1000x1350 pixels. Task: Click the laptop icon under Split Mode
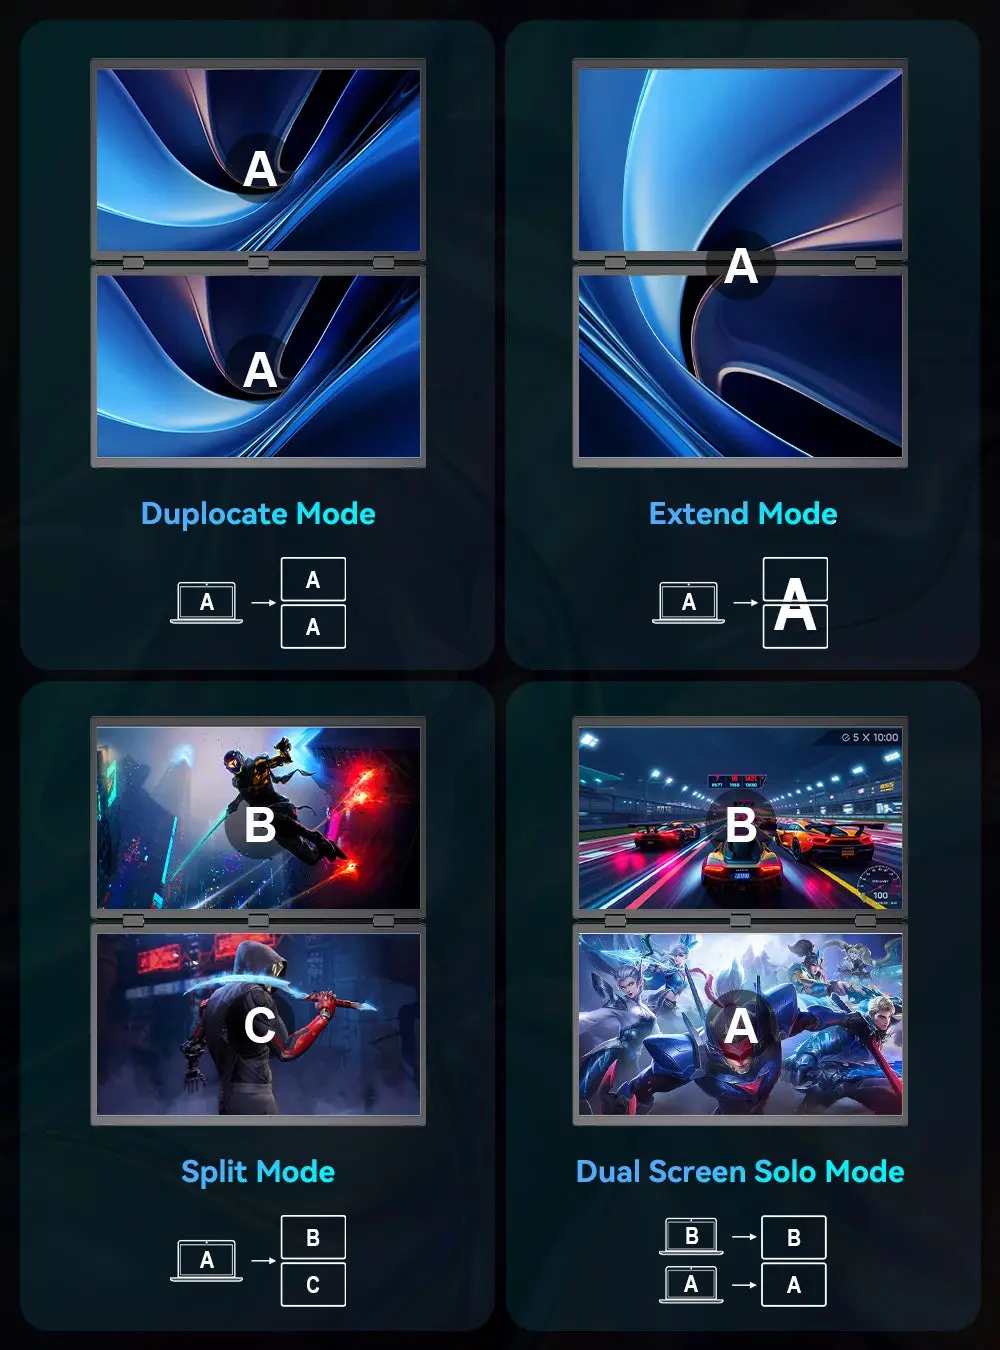206,1261
